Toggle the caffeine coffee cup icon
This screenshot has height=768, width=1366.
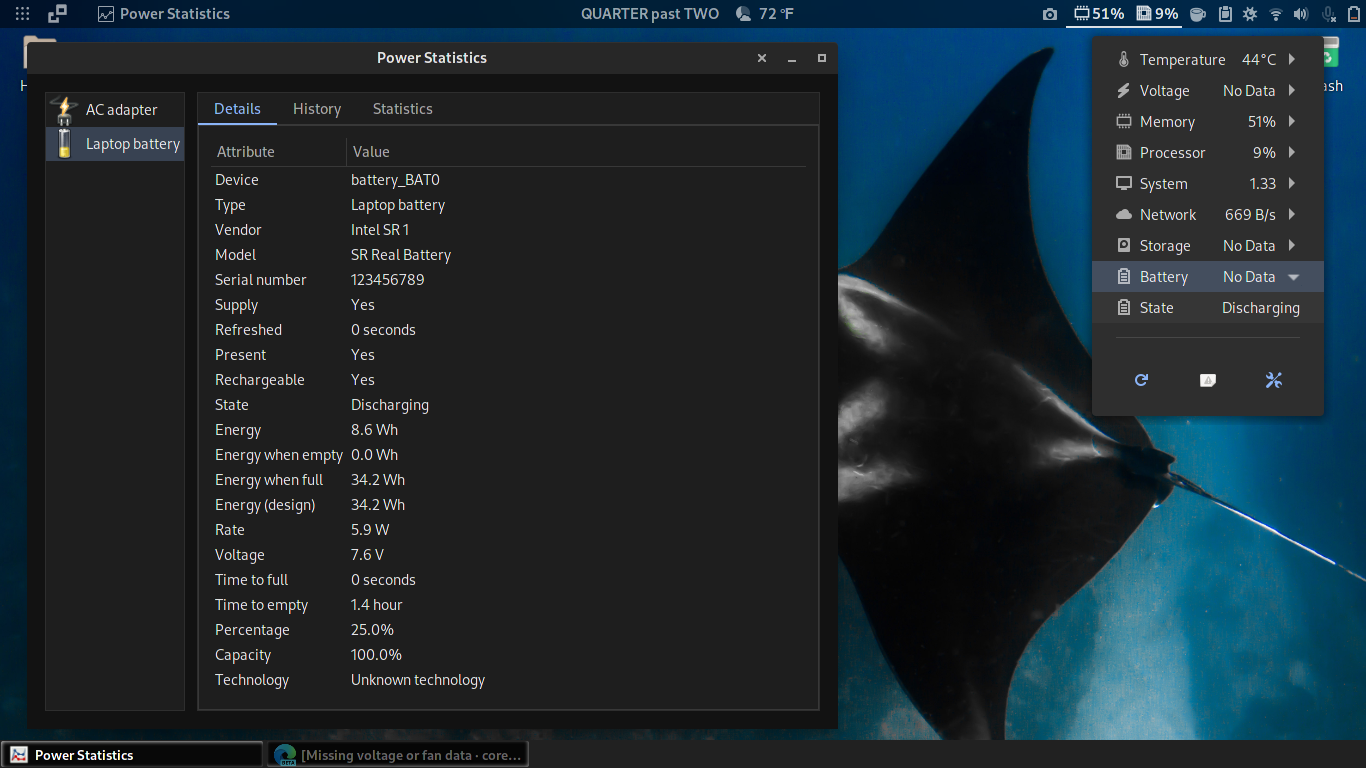(x=1198, y=14)
